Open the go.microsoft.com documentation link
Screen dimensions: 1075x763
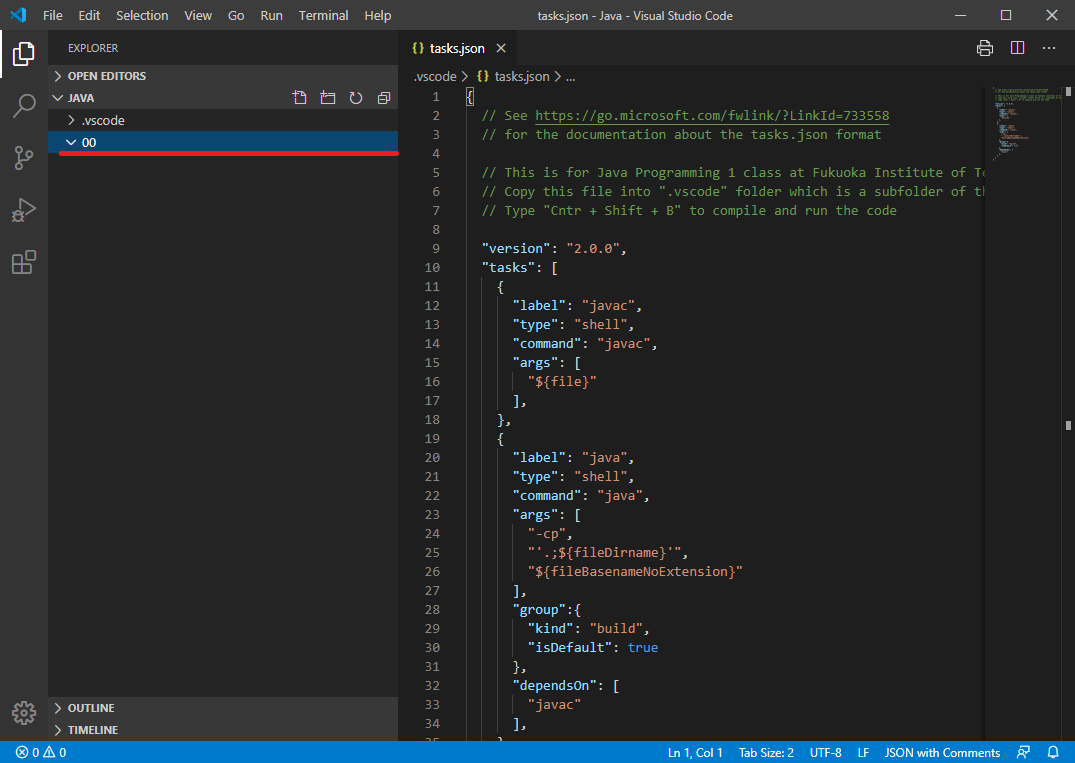click(x=712, y=115)
